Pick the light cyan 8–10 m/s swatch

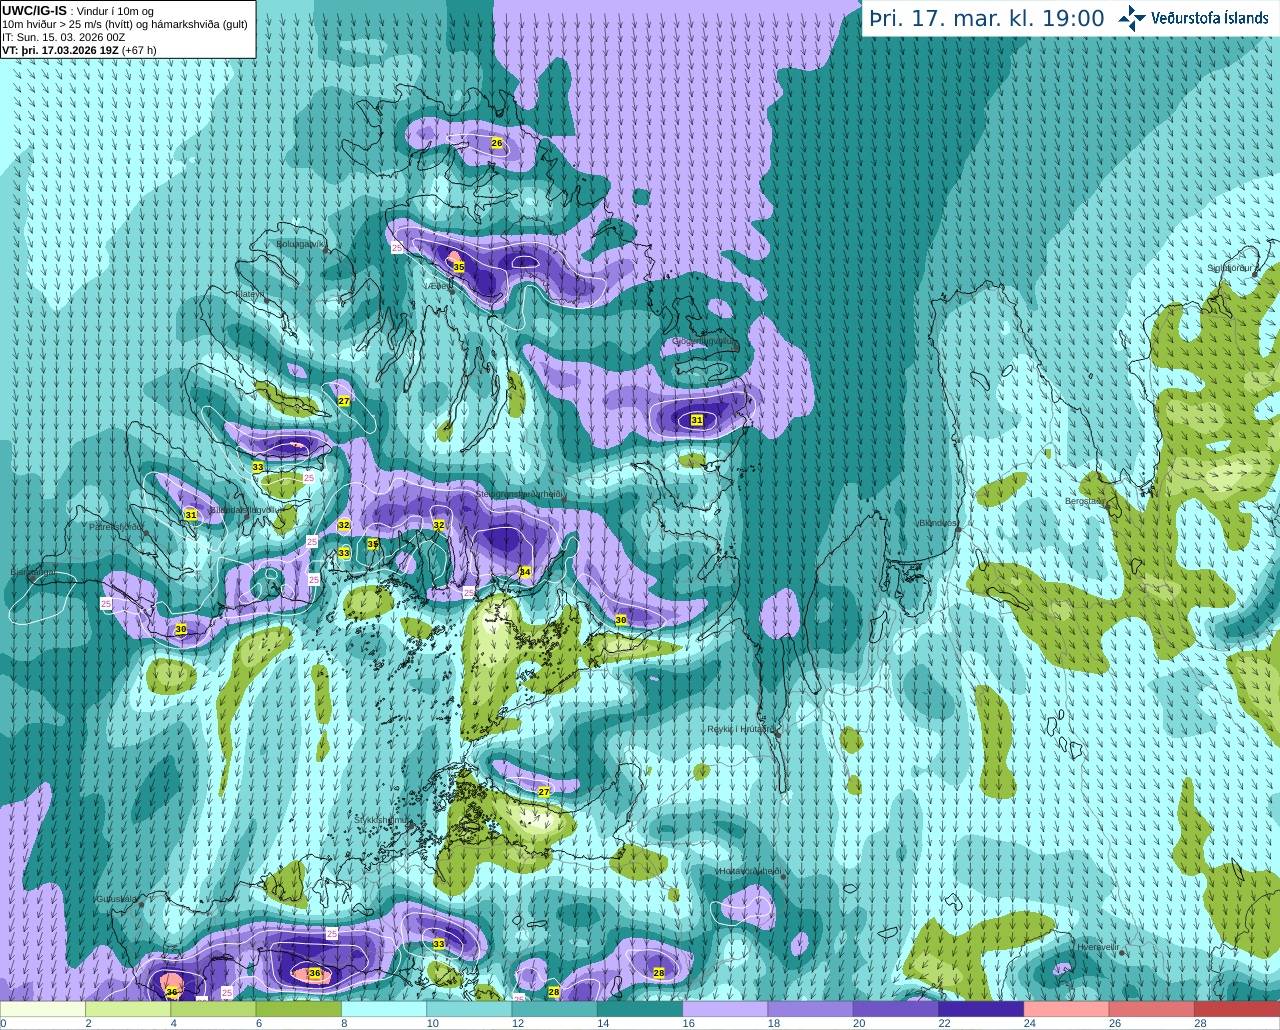tap(385, 1009)
